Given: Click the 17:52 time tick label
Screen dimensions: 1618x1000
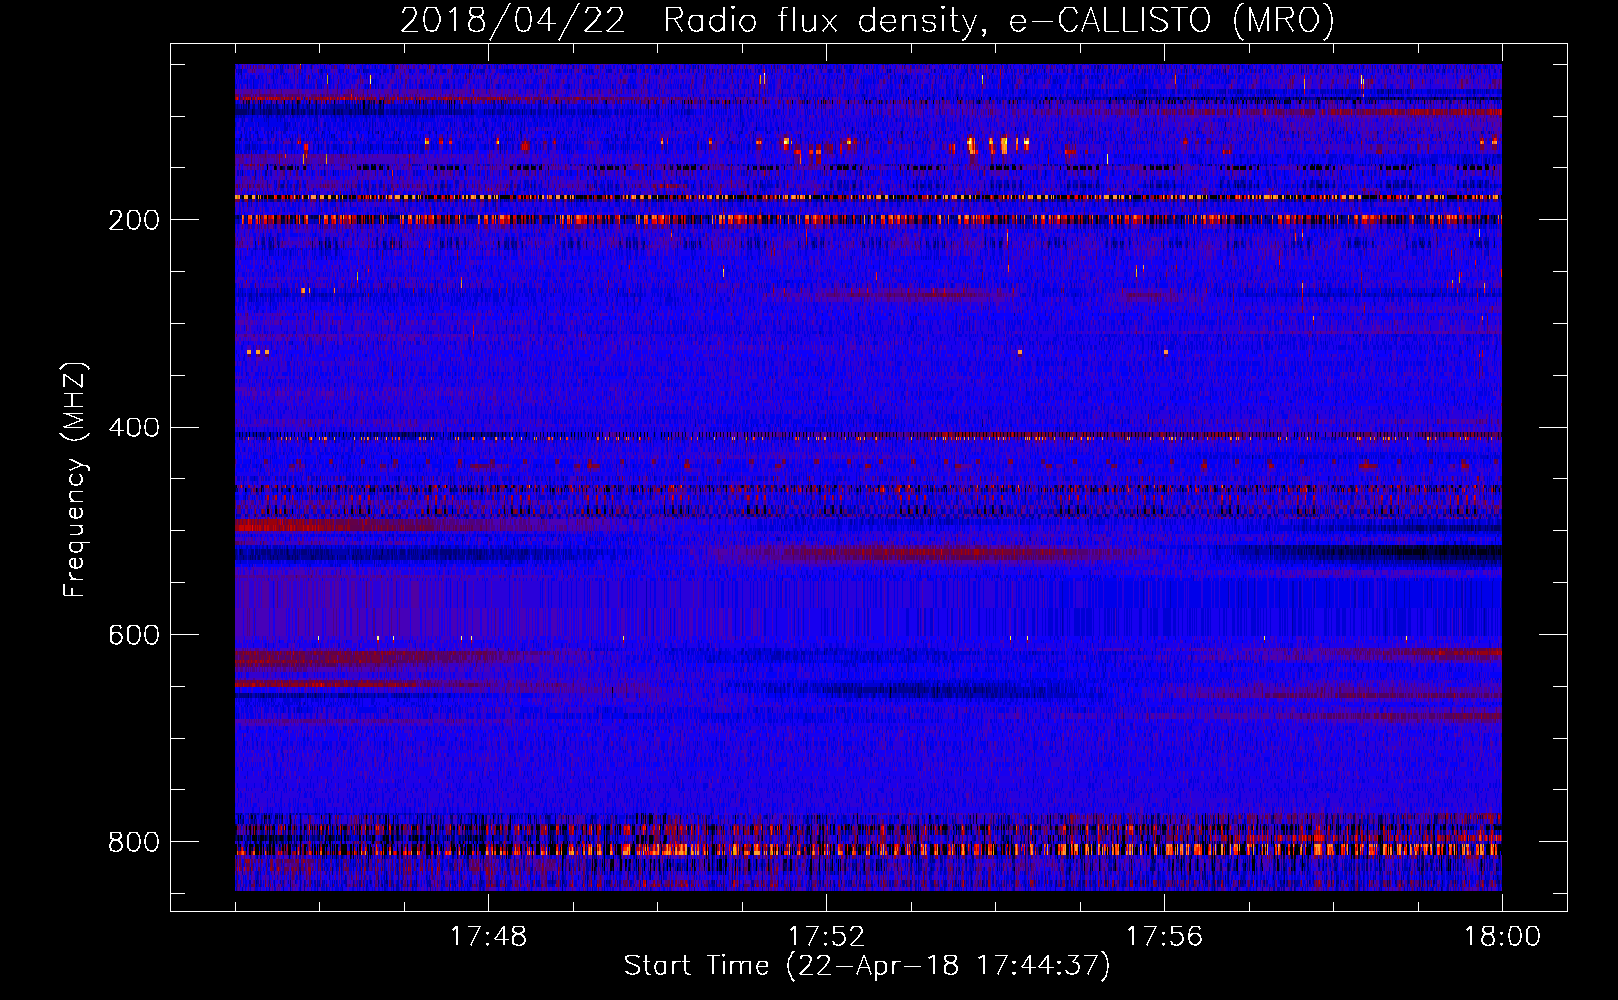Looking at the screenshot, I should (x=826, y=937).
